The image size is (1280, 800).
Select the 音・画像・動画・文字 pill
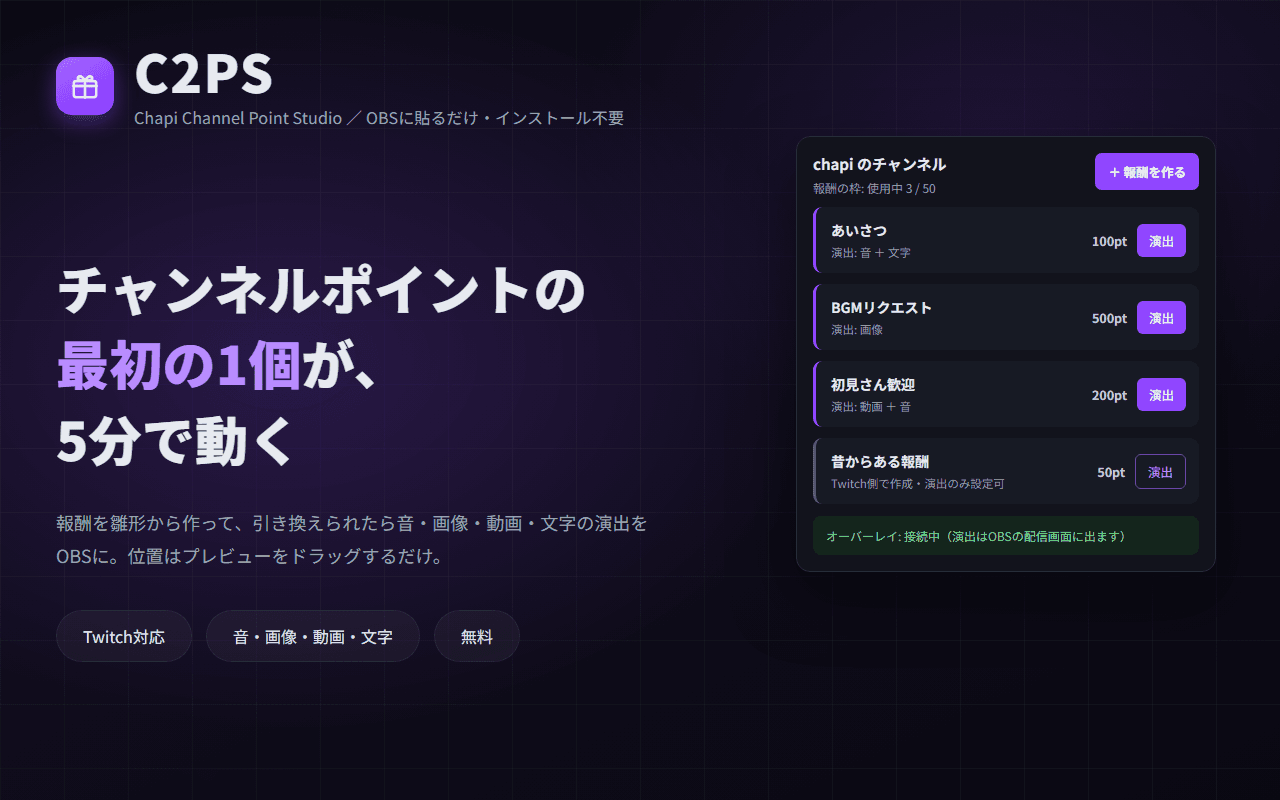tap(313, 636)
